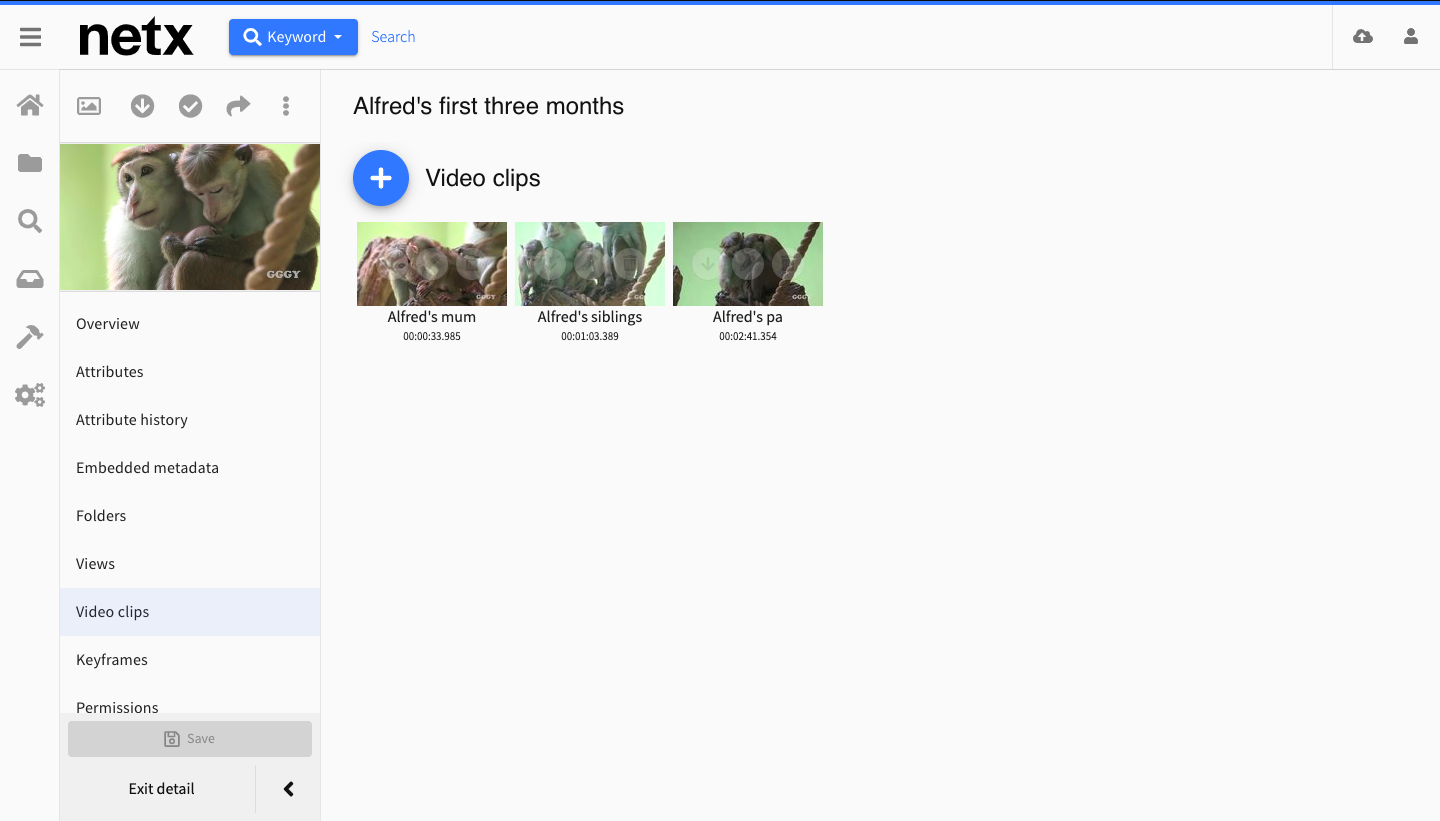Click the Video clips section heading
Image resolution: width=1440 pixels, height=821 pixels.
click(x=483, y=178)
